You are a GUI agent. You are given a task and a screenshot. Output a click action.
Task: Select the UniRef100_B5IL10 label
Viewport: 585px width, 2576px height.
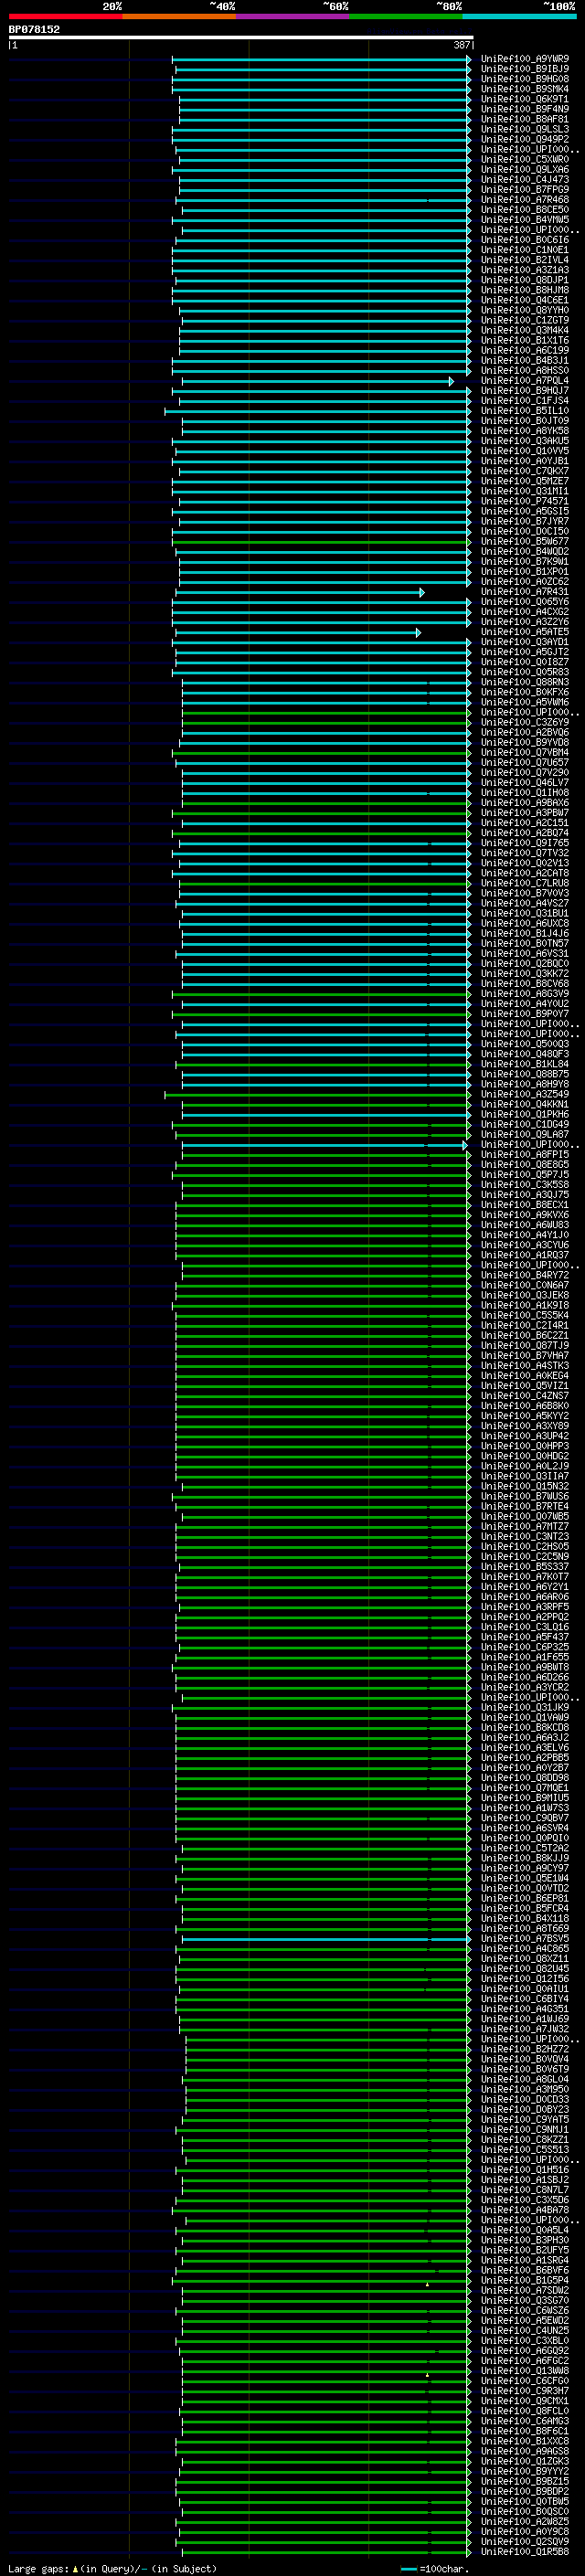[x=525, y=411]
